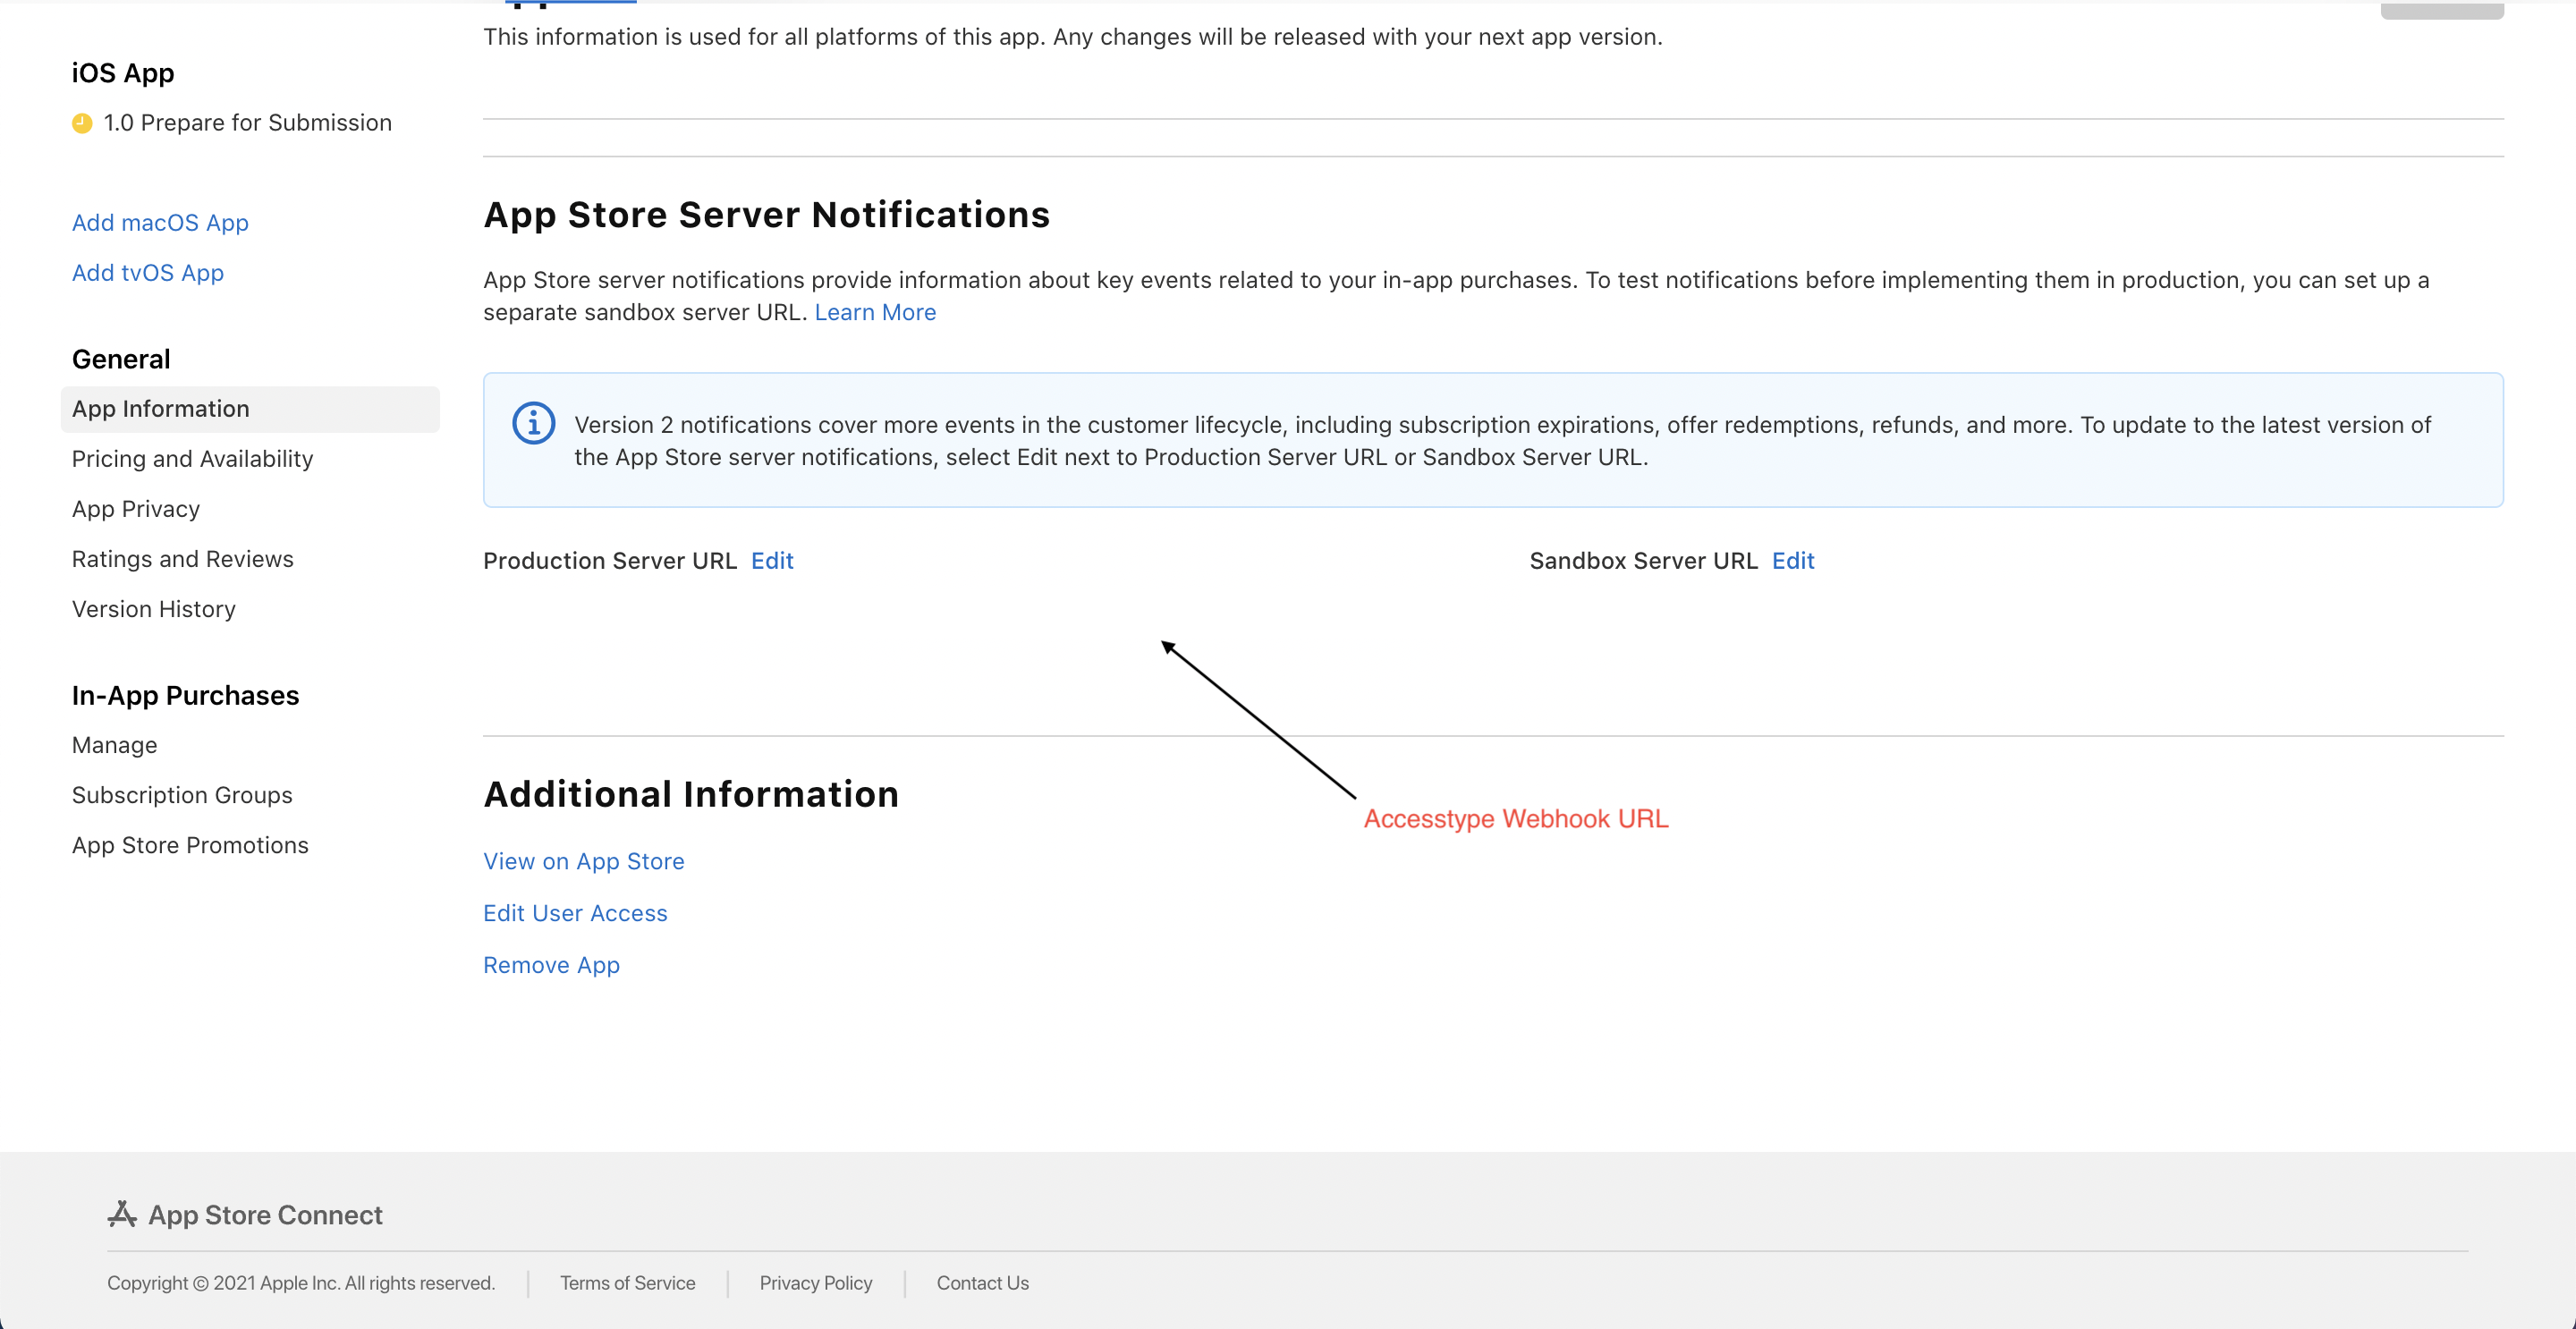2576x1329 pixels.
Task: Edit the Sandbox Server URL
Action: point(1793,559)
